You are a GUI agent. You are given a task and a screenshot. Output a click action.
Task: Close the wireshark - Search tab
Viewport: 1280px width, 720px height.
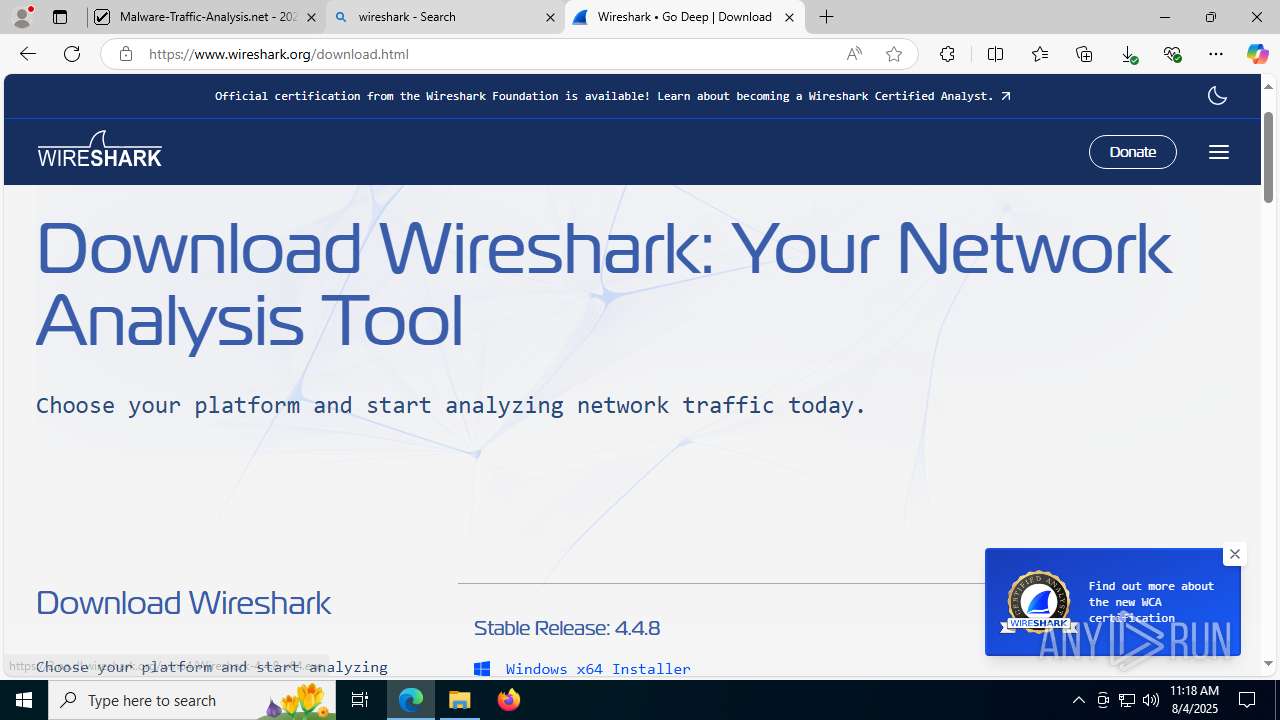point(550,17)
